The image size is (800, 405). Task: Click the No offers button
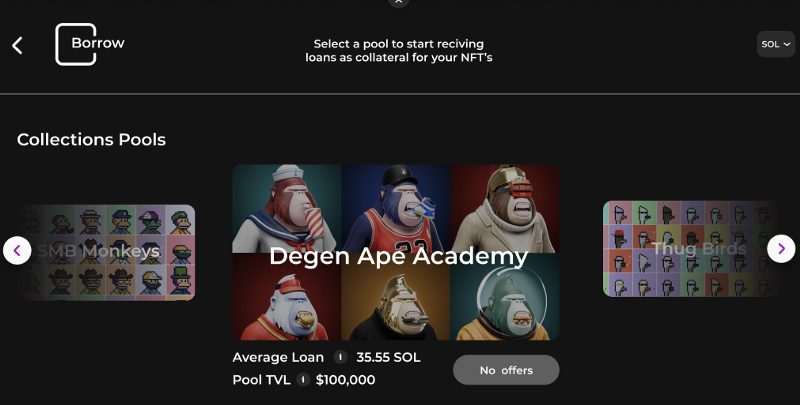coord(506,370)
